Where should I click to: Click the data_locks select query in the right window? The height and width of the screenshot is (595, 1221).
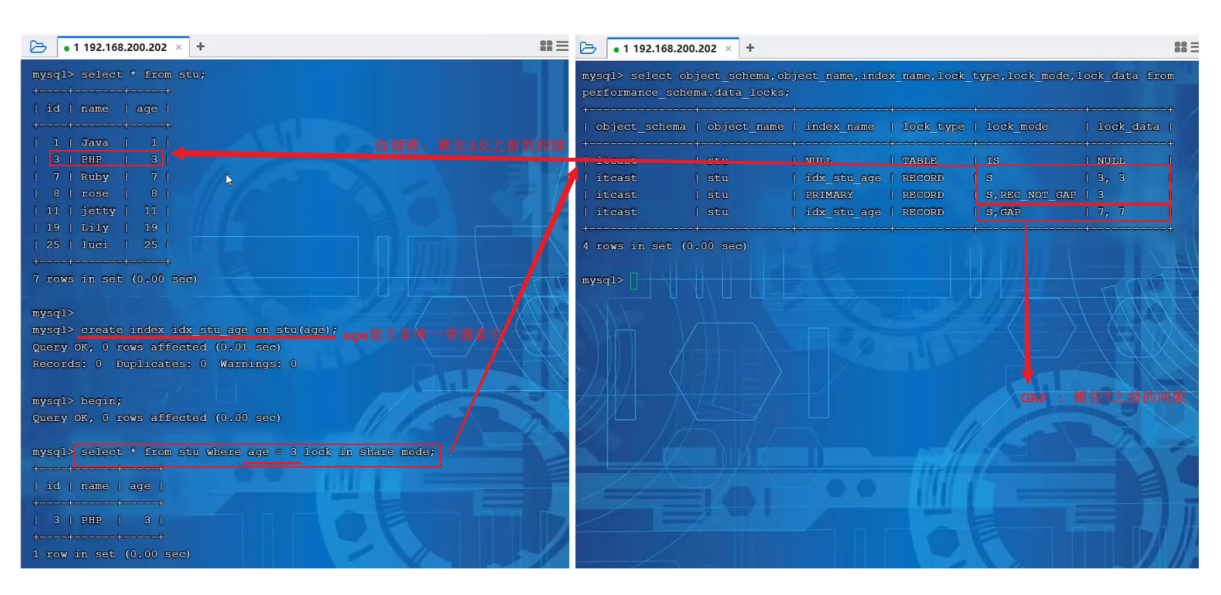pos(878,84)
